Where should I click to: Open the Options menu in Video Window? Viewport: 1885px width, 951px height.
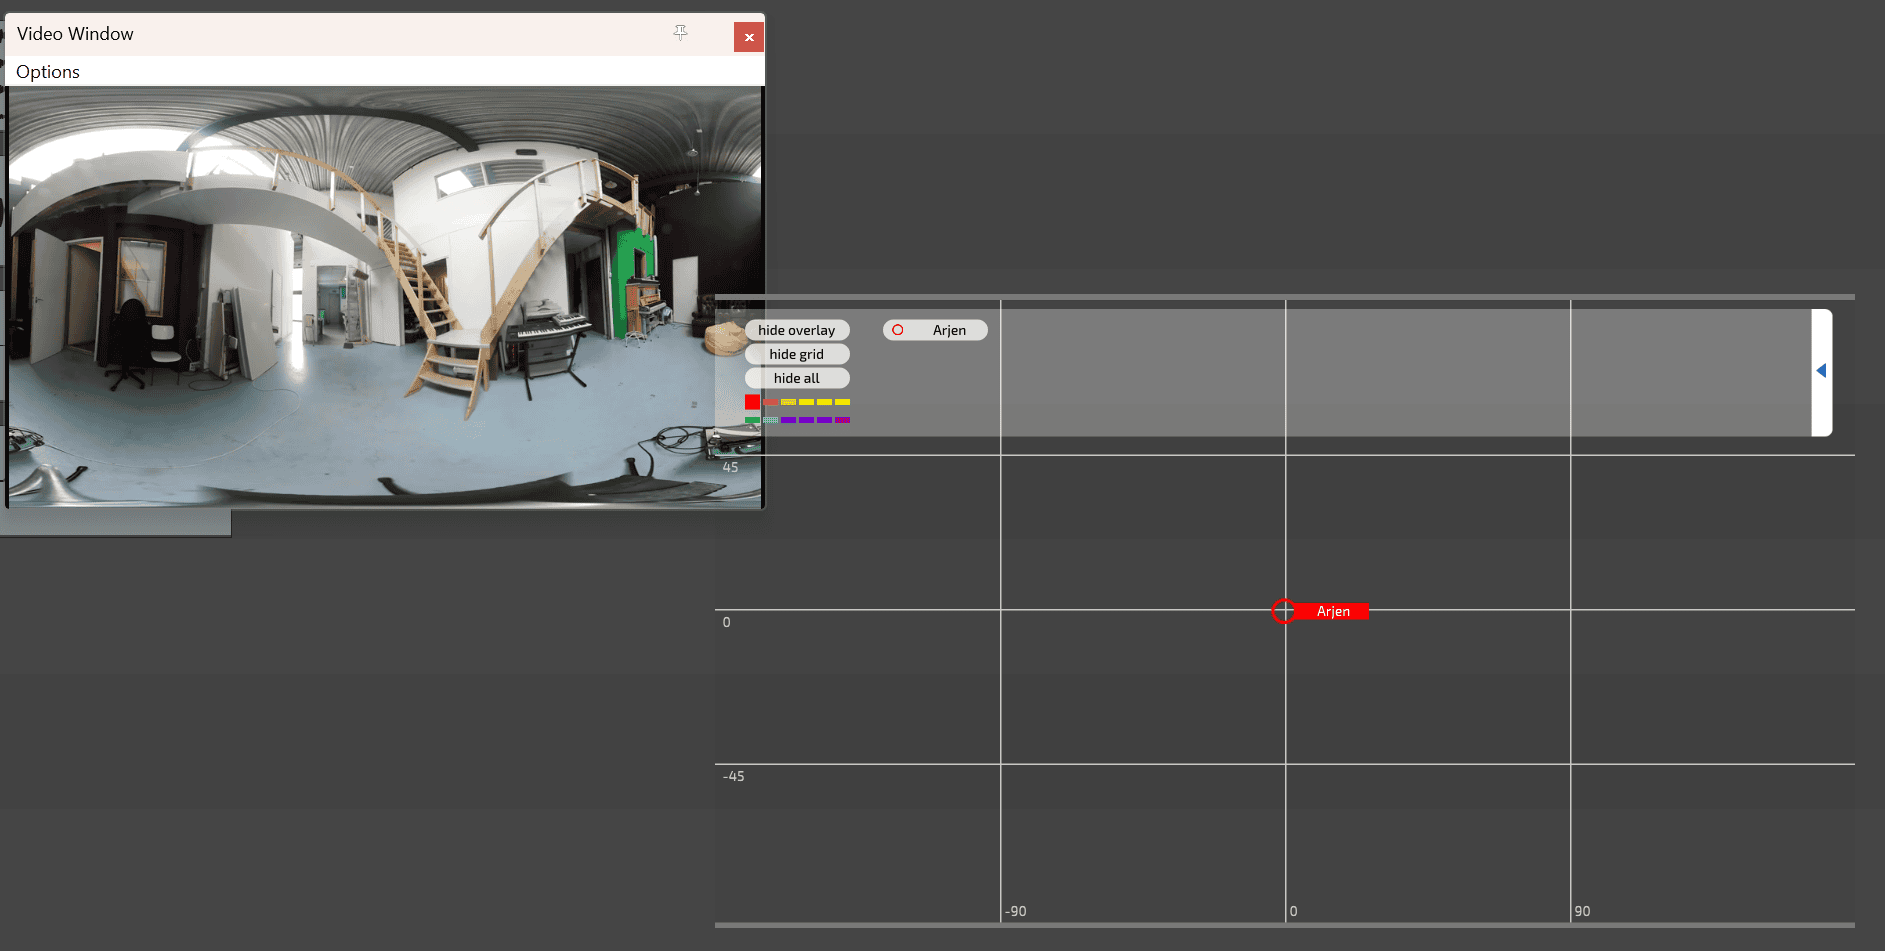pos(48,72)
